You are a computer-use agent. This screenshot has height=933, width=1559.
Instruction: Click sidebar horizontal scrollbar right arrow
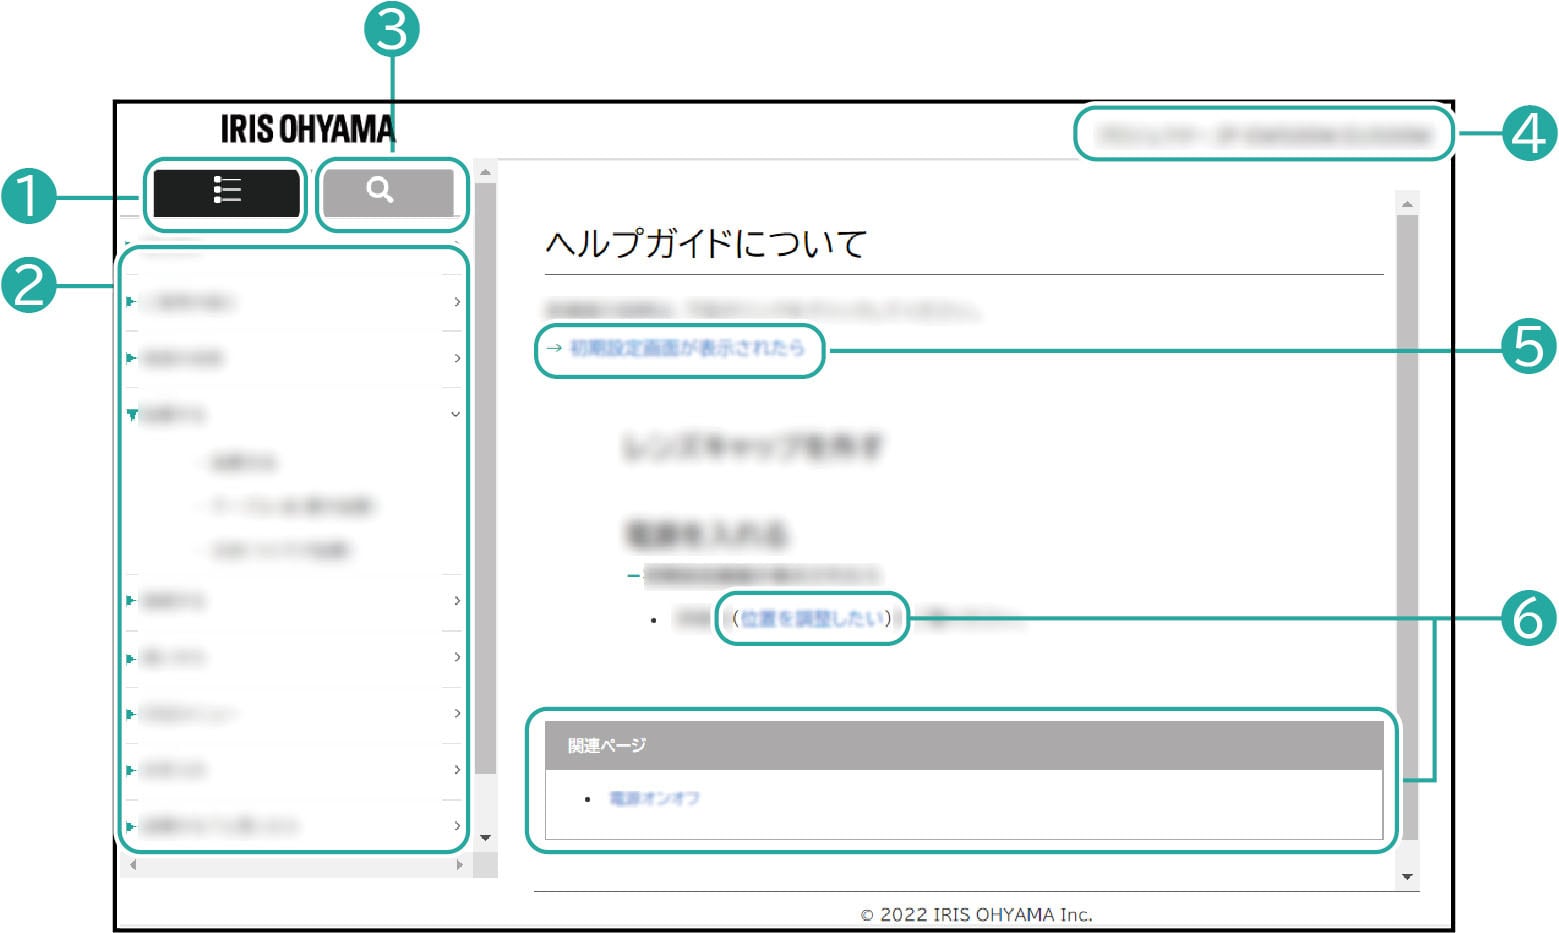[x=459, y=865]
